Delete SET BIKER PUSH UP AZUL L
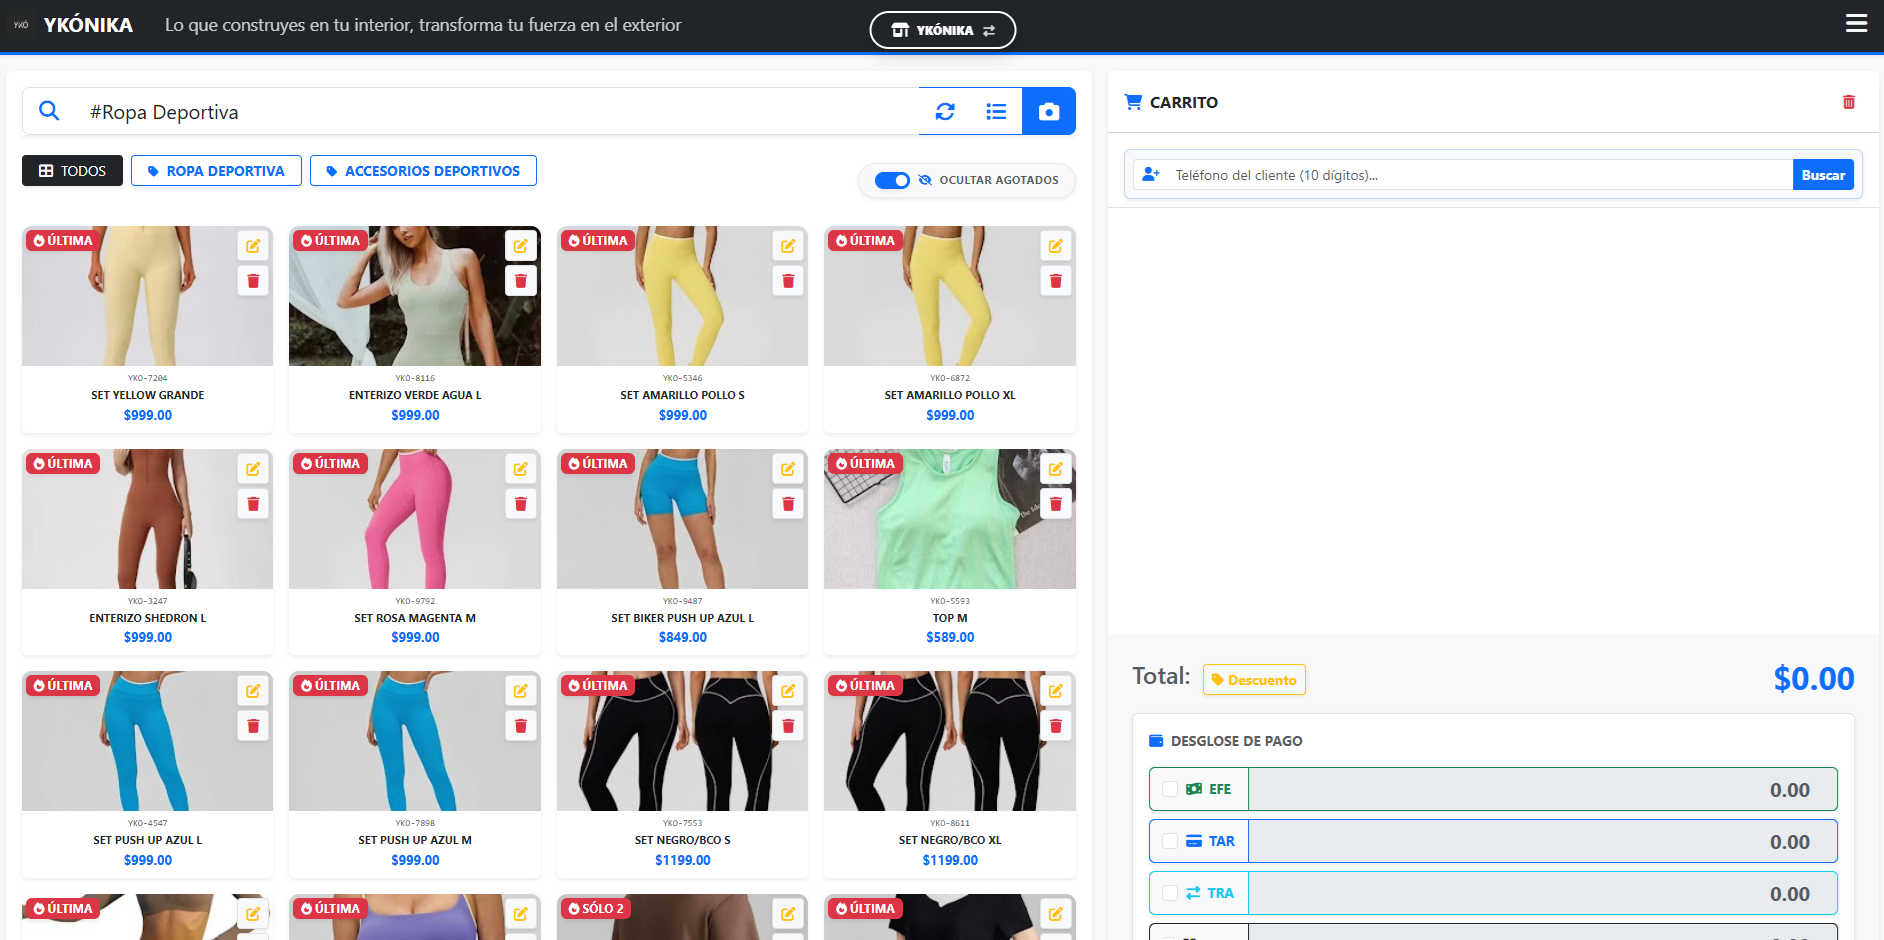1884x940 pixels. pos(788,504)
